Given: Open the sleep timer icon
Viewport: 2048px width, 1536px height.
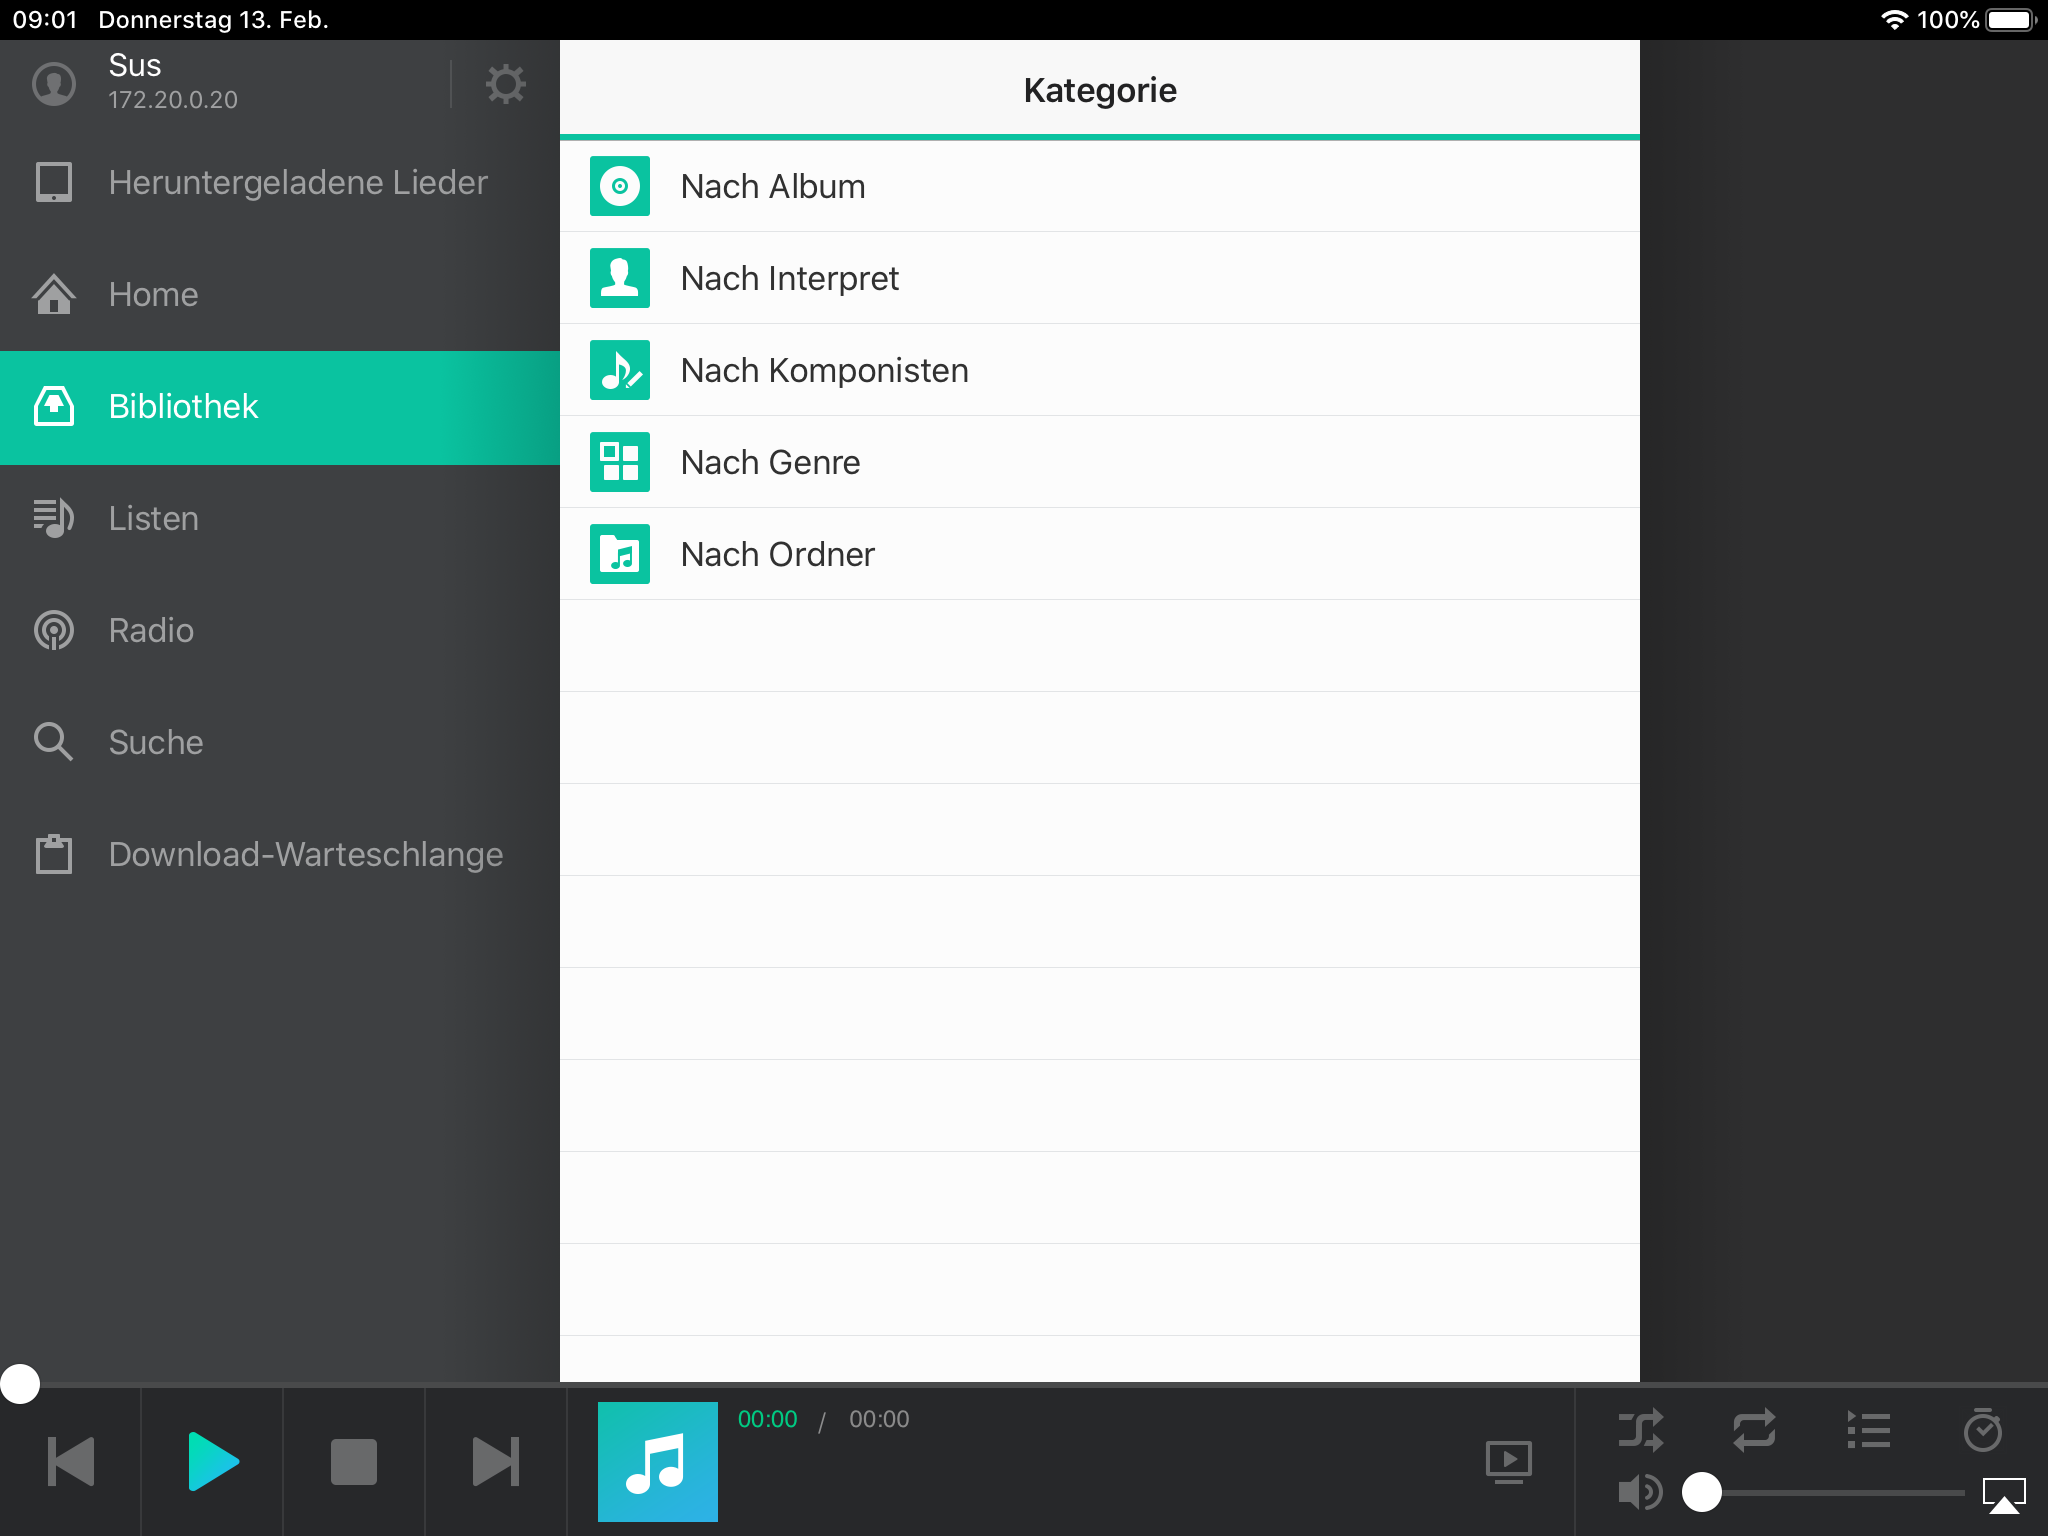Looking at the screenshot, I should click(1982, 1430).
